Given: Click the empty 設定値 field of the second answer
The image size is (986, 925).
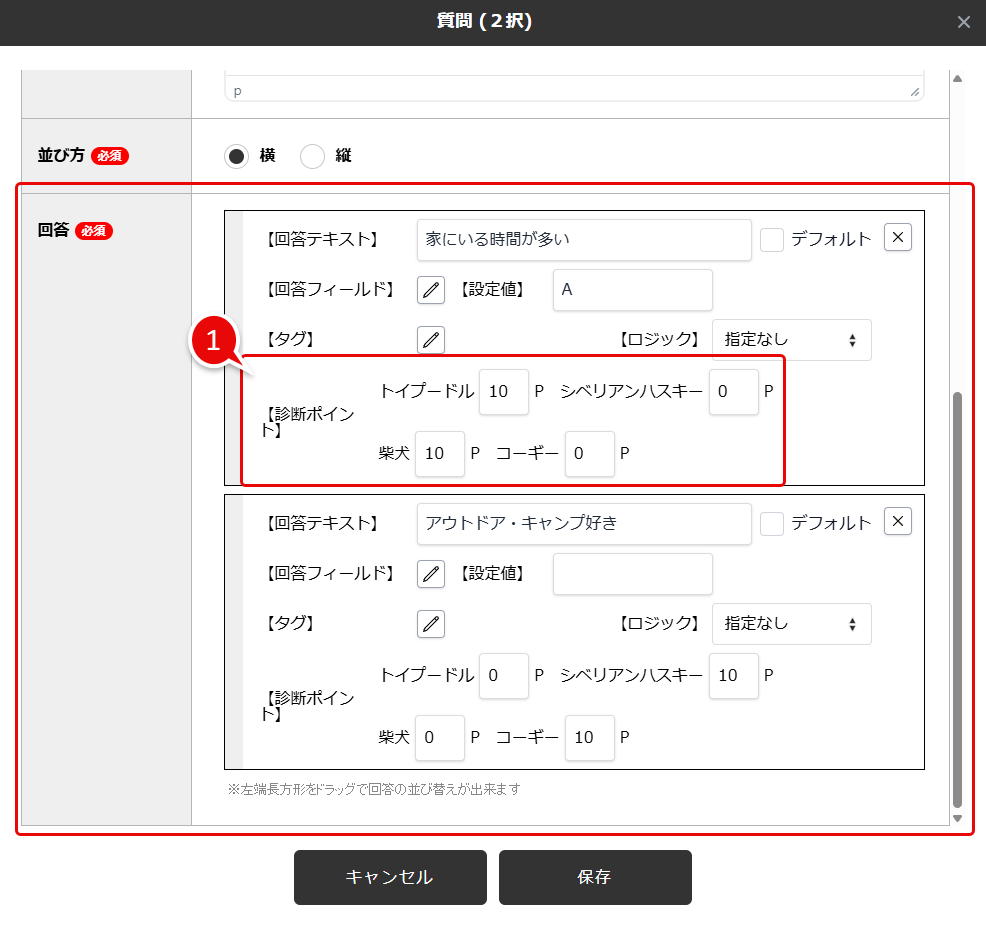Looking at the screenshot, I should click(632, 574).
